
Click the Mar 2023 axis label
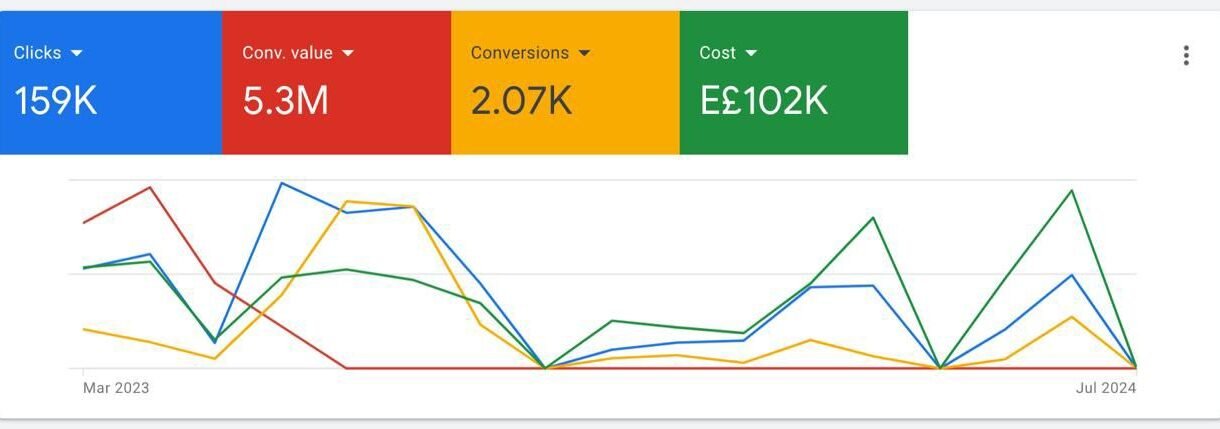click(x=116, y=388)
